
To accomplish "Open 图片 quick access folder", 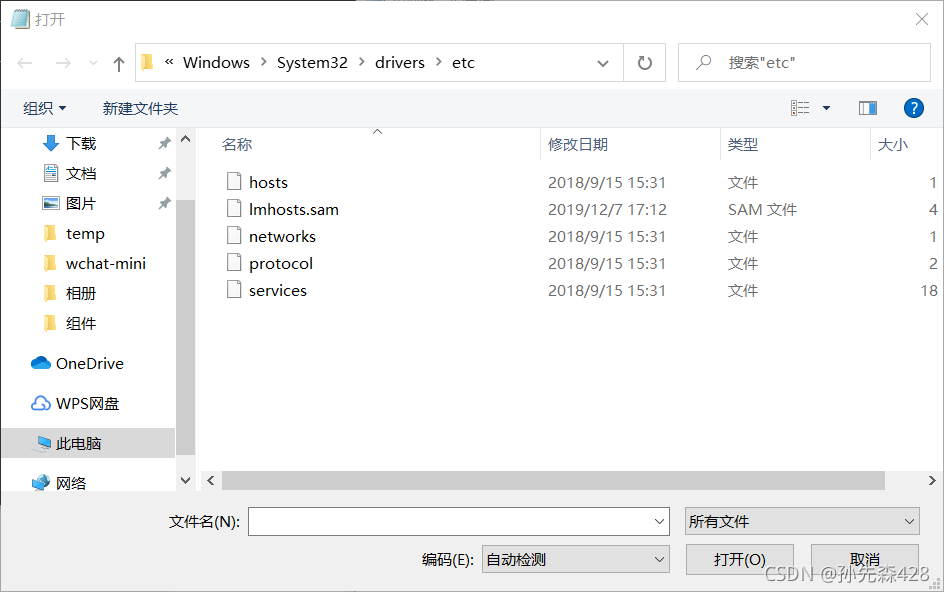I will coord(81,204).
